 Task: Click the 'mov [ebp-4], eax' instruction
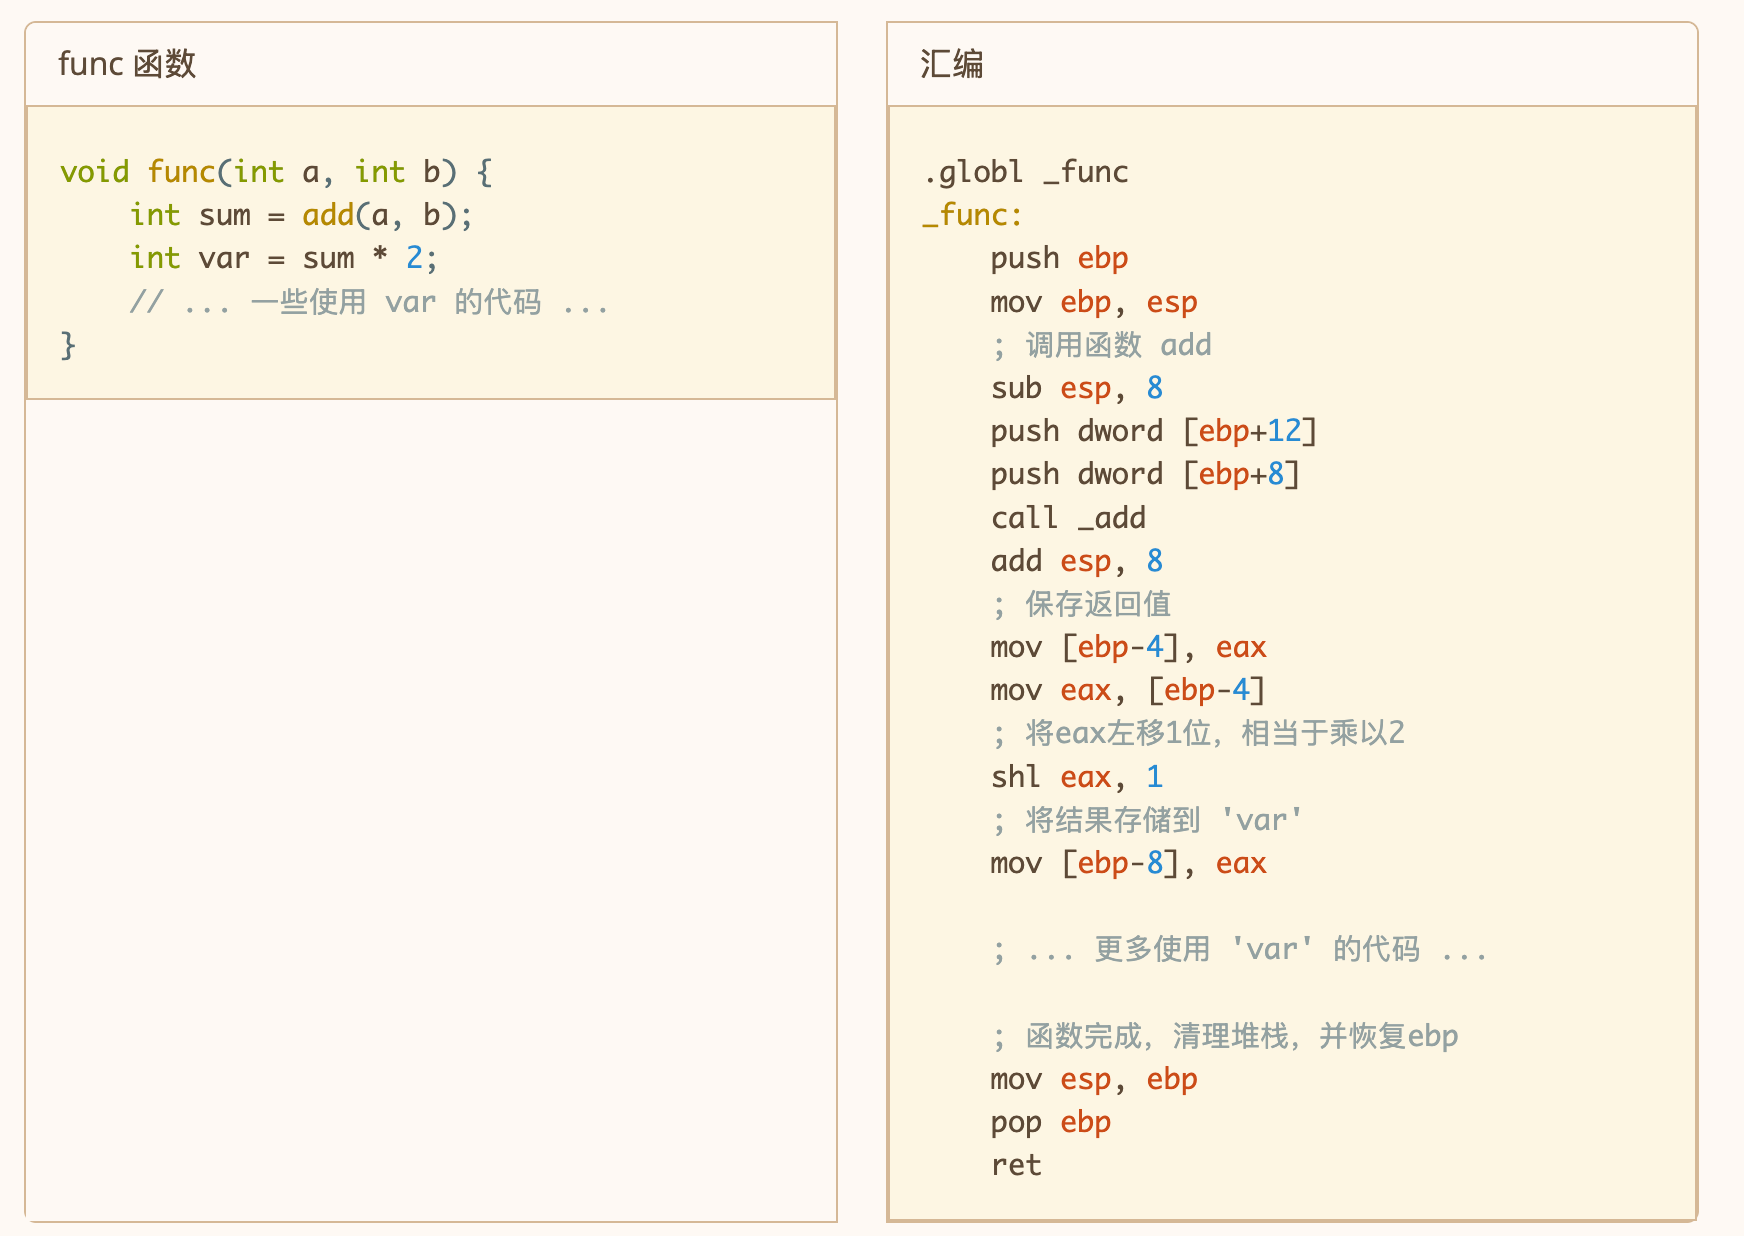pyautogui.click(x=1129, y=647)
